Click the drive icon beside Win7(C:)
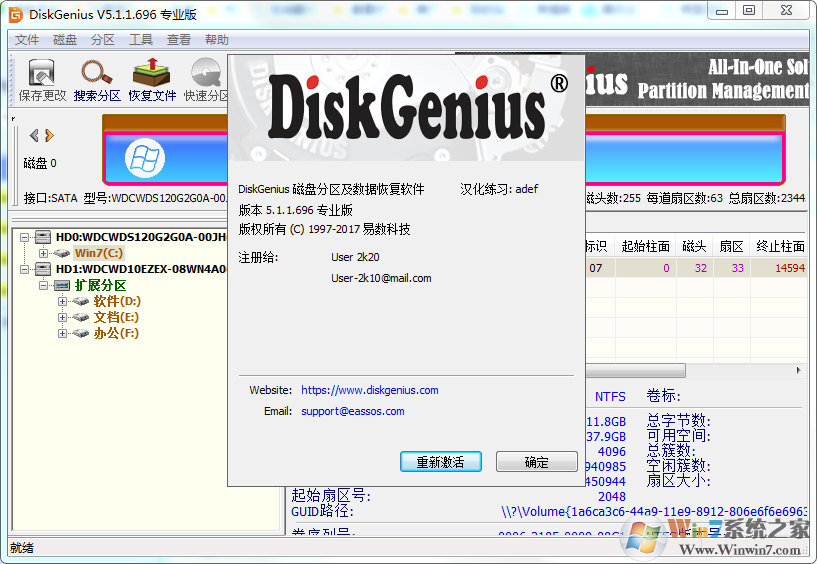This screenshot has height=564, width=817. (62, 253)
